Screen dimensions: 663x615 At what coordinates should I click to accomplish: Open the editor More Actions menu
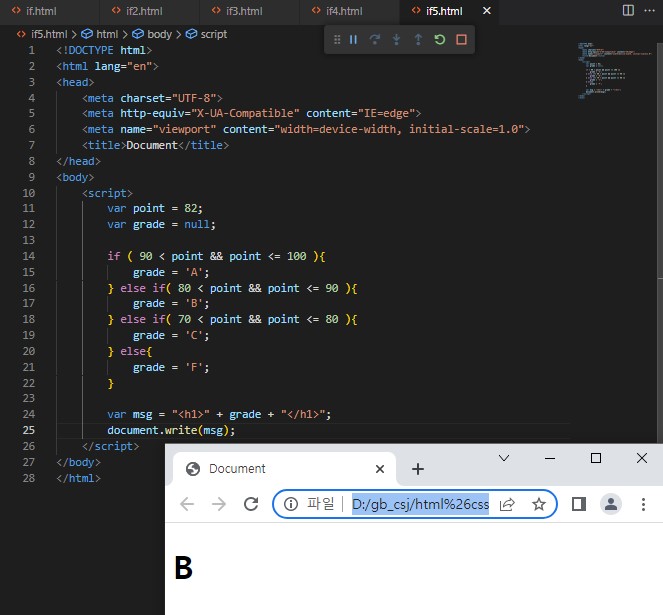[x=649, y=11]
